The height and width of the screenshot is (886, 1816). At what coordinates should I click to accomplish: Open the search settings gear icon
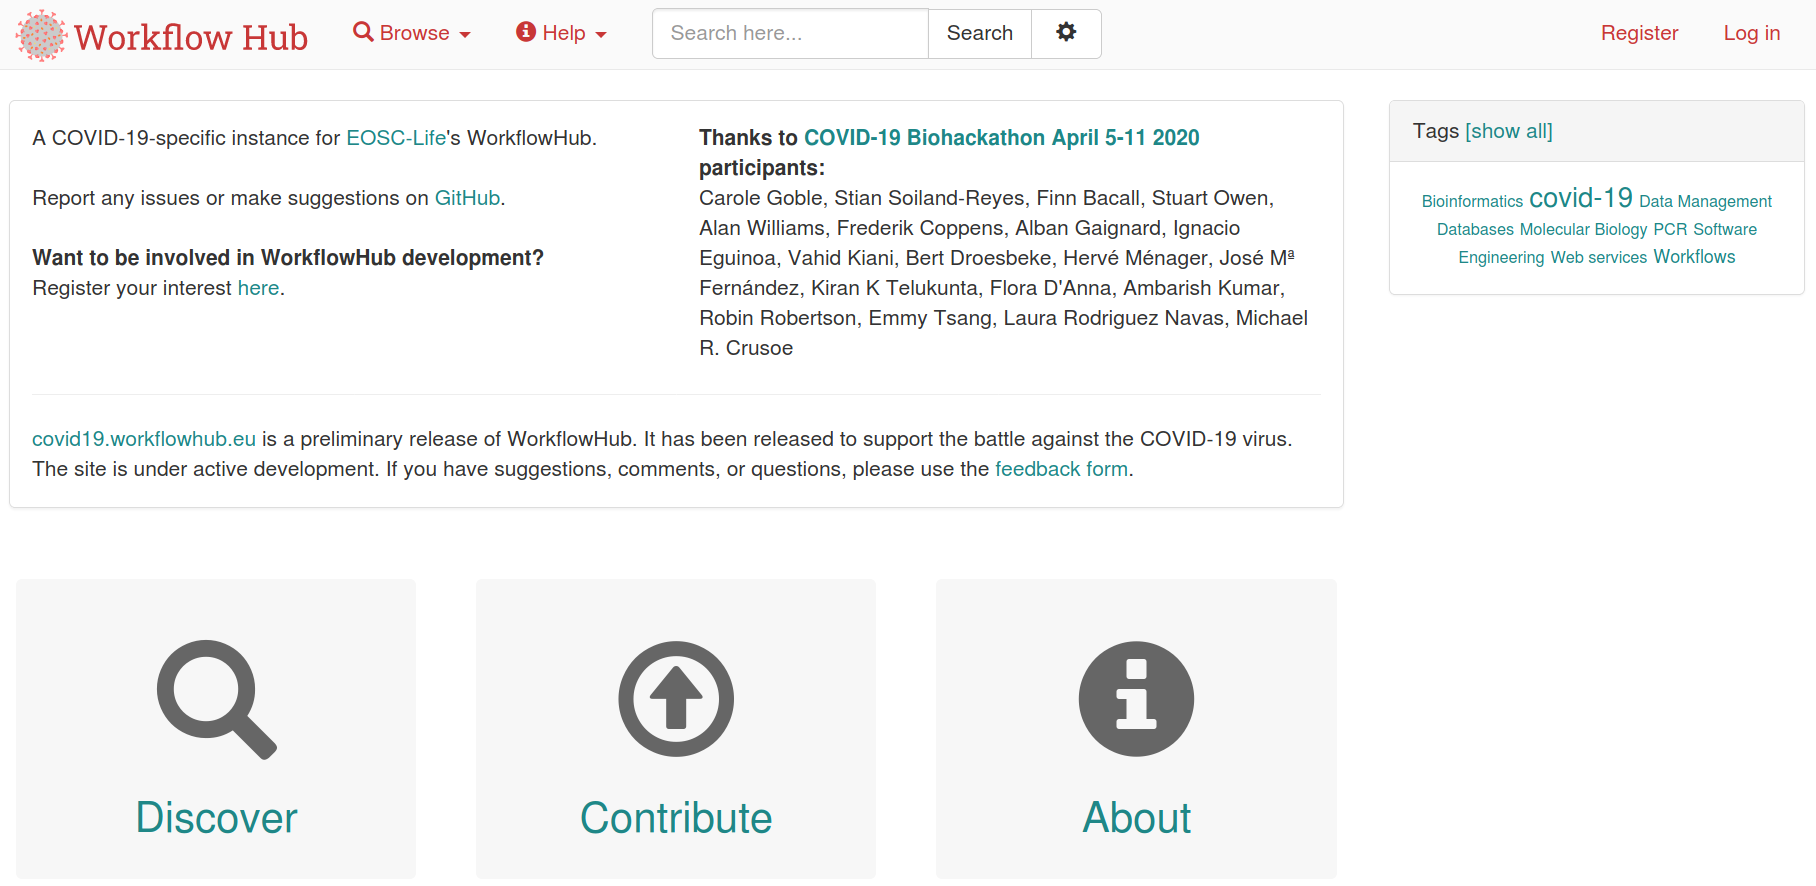1066,33
